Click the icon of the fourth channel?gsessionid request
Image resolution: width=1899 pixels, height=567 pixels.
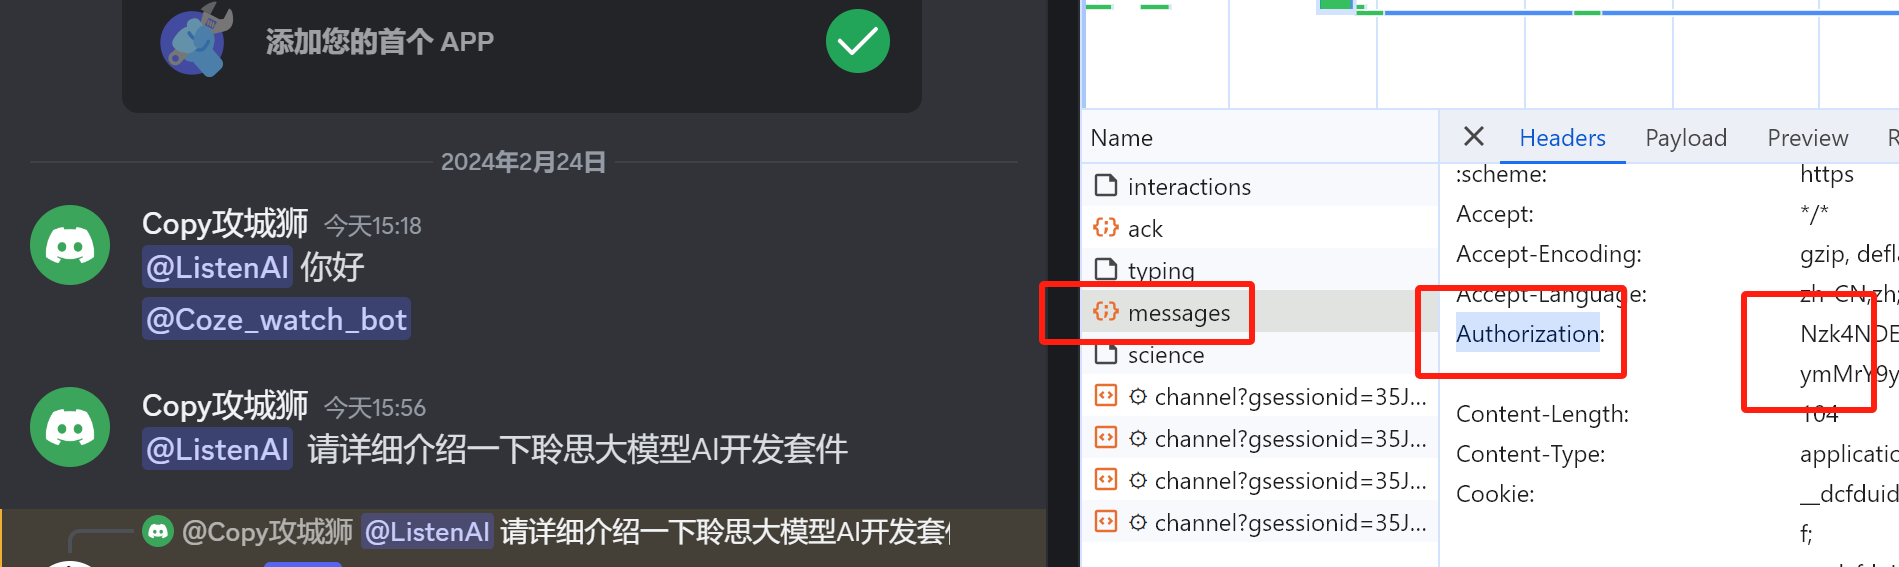click(1106, 522)
